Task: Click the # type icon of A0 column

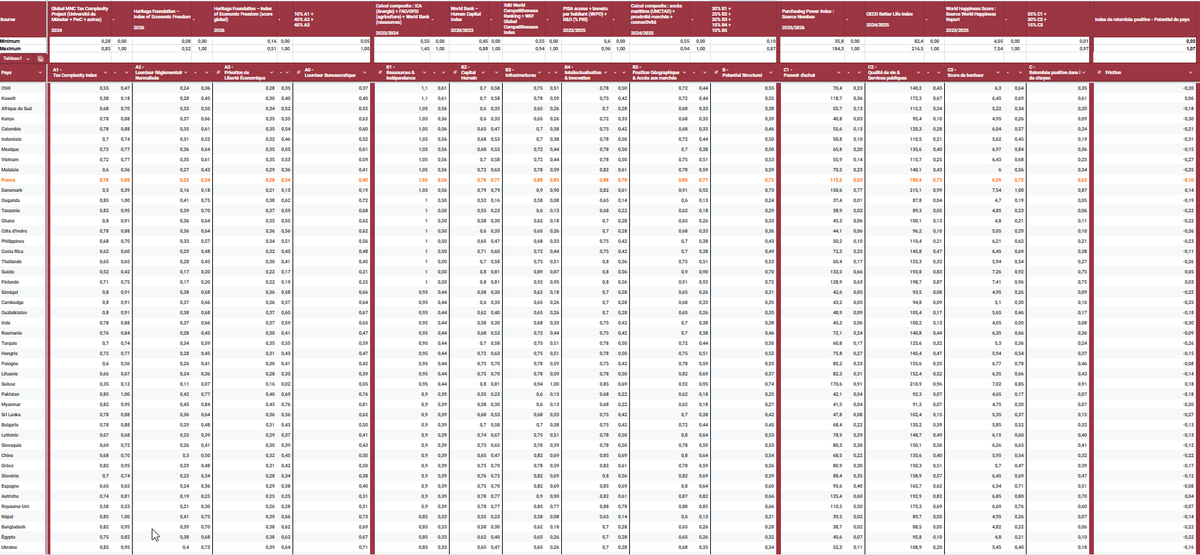Action: coord(298,73)
